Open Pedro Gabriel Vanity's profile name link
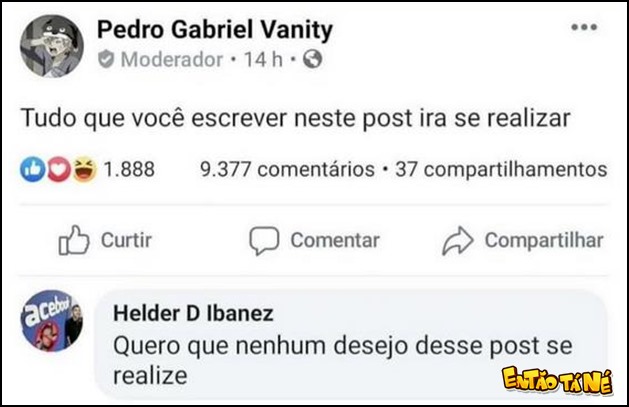Screen dimensions: 629x407 [x=214, y=30]
